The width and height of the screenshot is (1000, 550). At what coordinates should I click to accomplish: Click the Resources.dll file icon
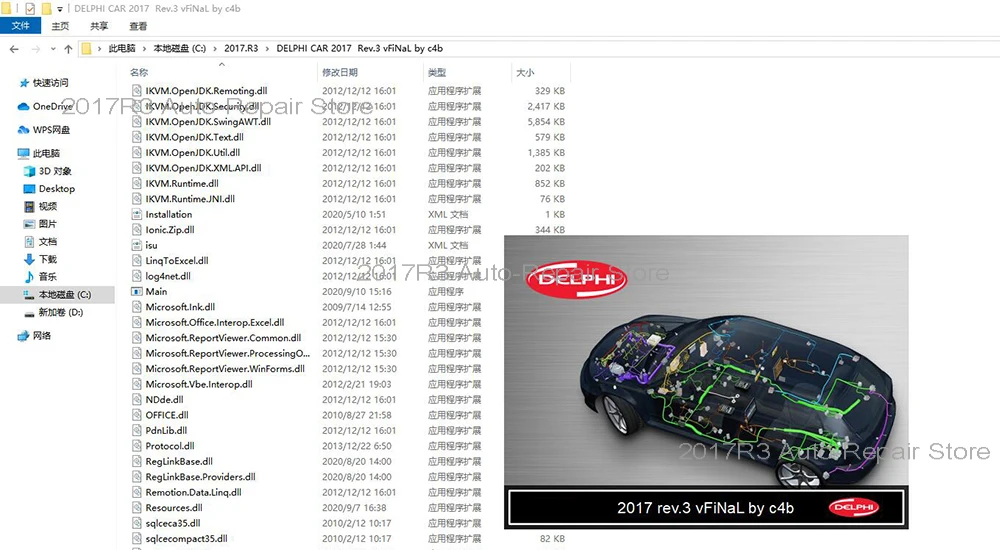point(136,507)
